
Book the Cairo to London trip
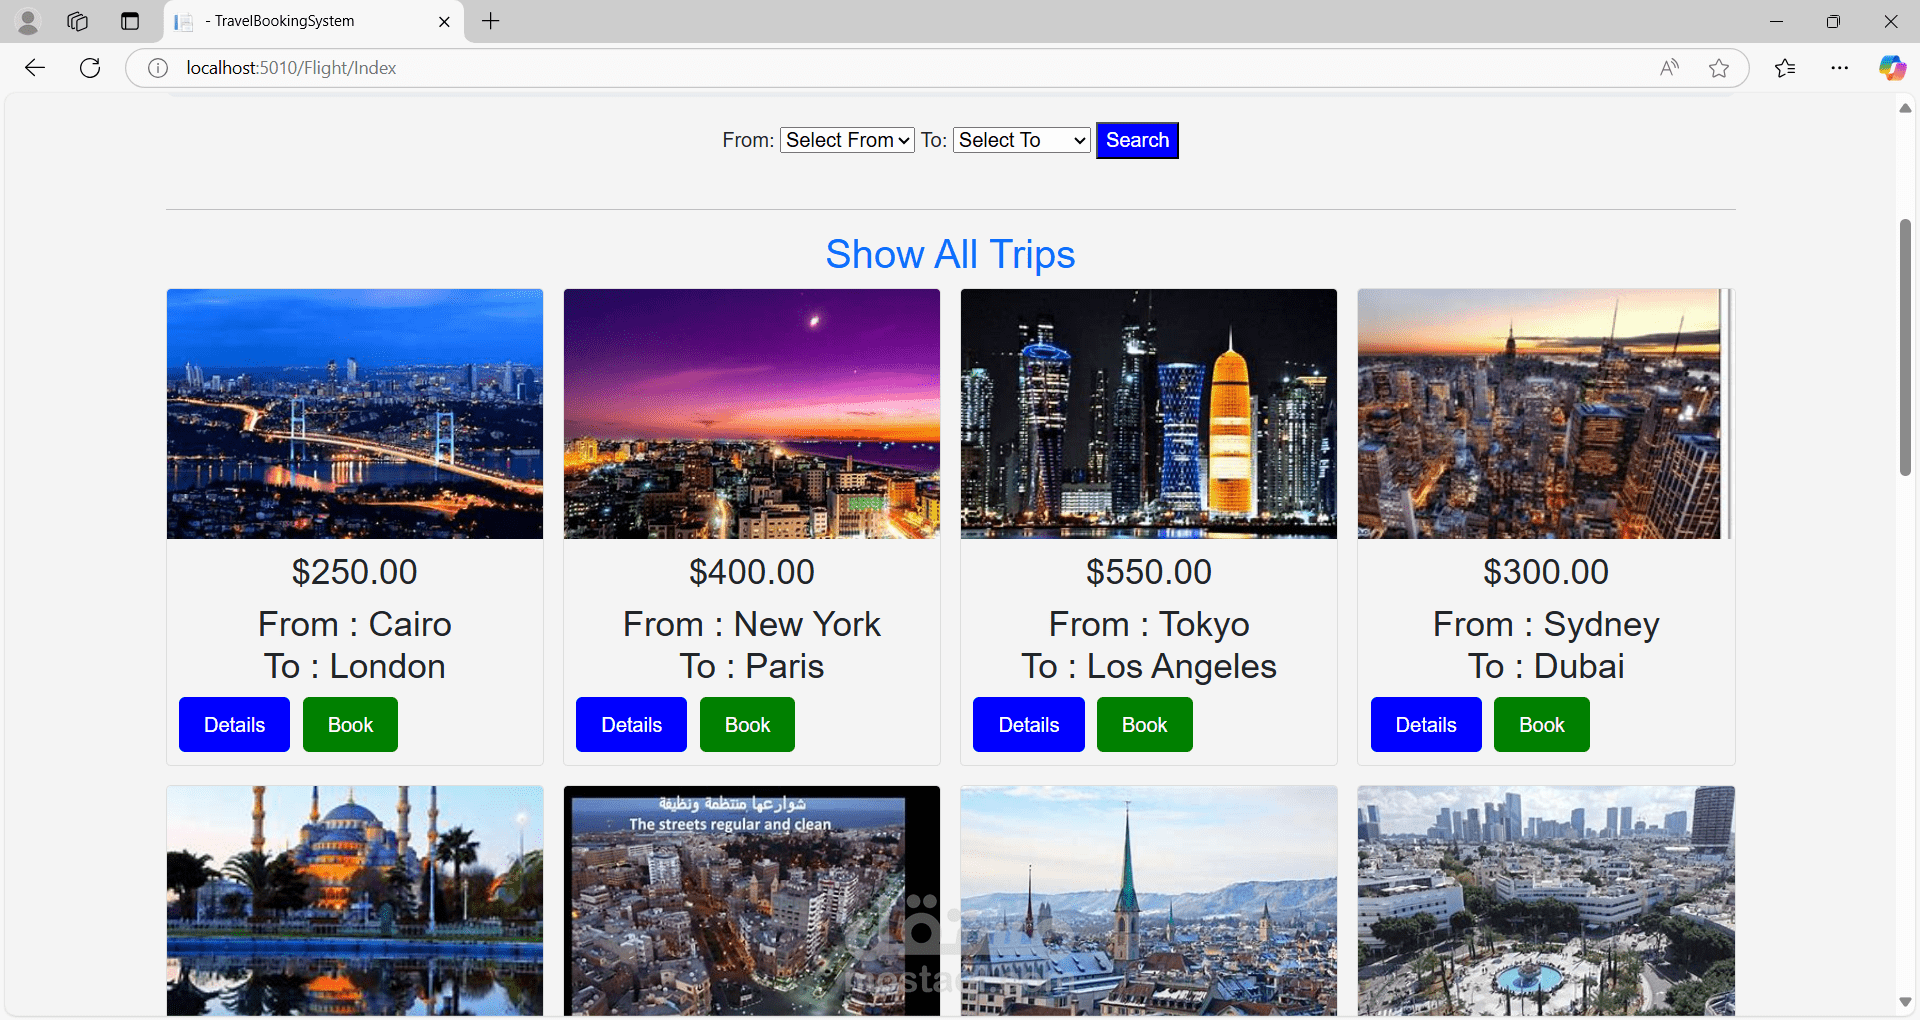click(x=350, y=724)
